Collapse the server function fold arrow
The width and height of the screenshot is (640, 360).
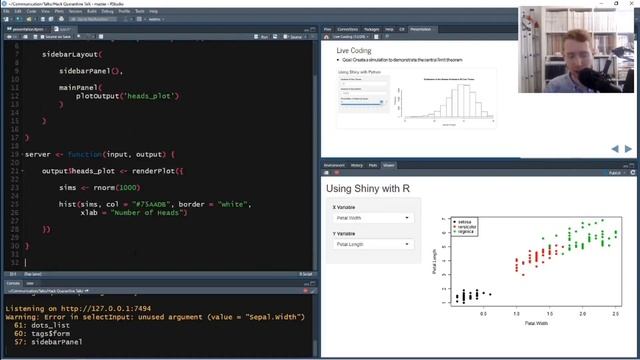(22, 155)
